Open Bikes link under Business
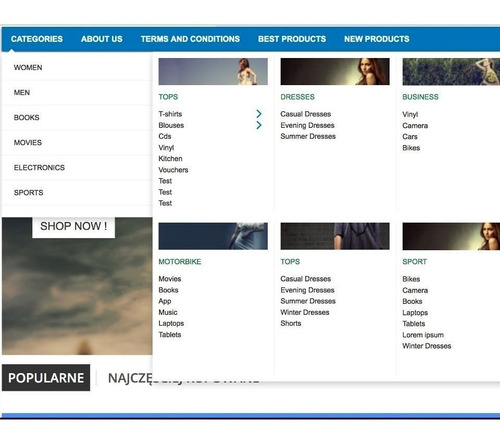This screenshot has height=440, width=500. [x=411, y=148]
